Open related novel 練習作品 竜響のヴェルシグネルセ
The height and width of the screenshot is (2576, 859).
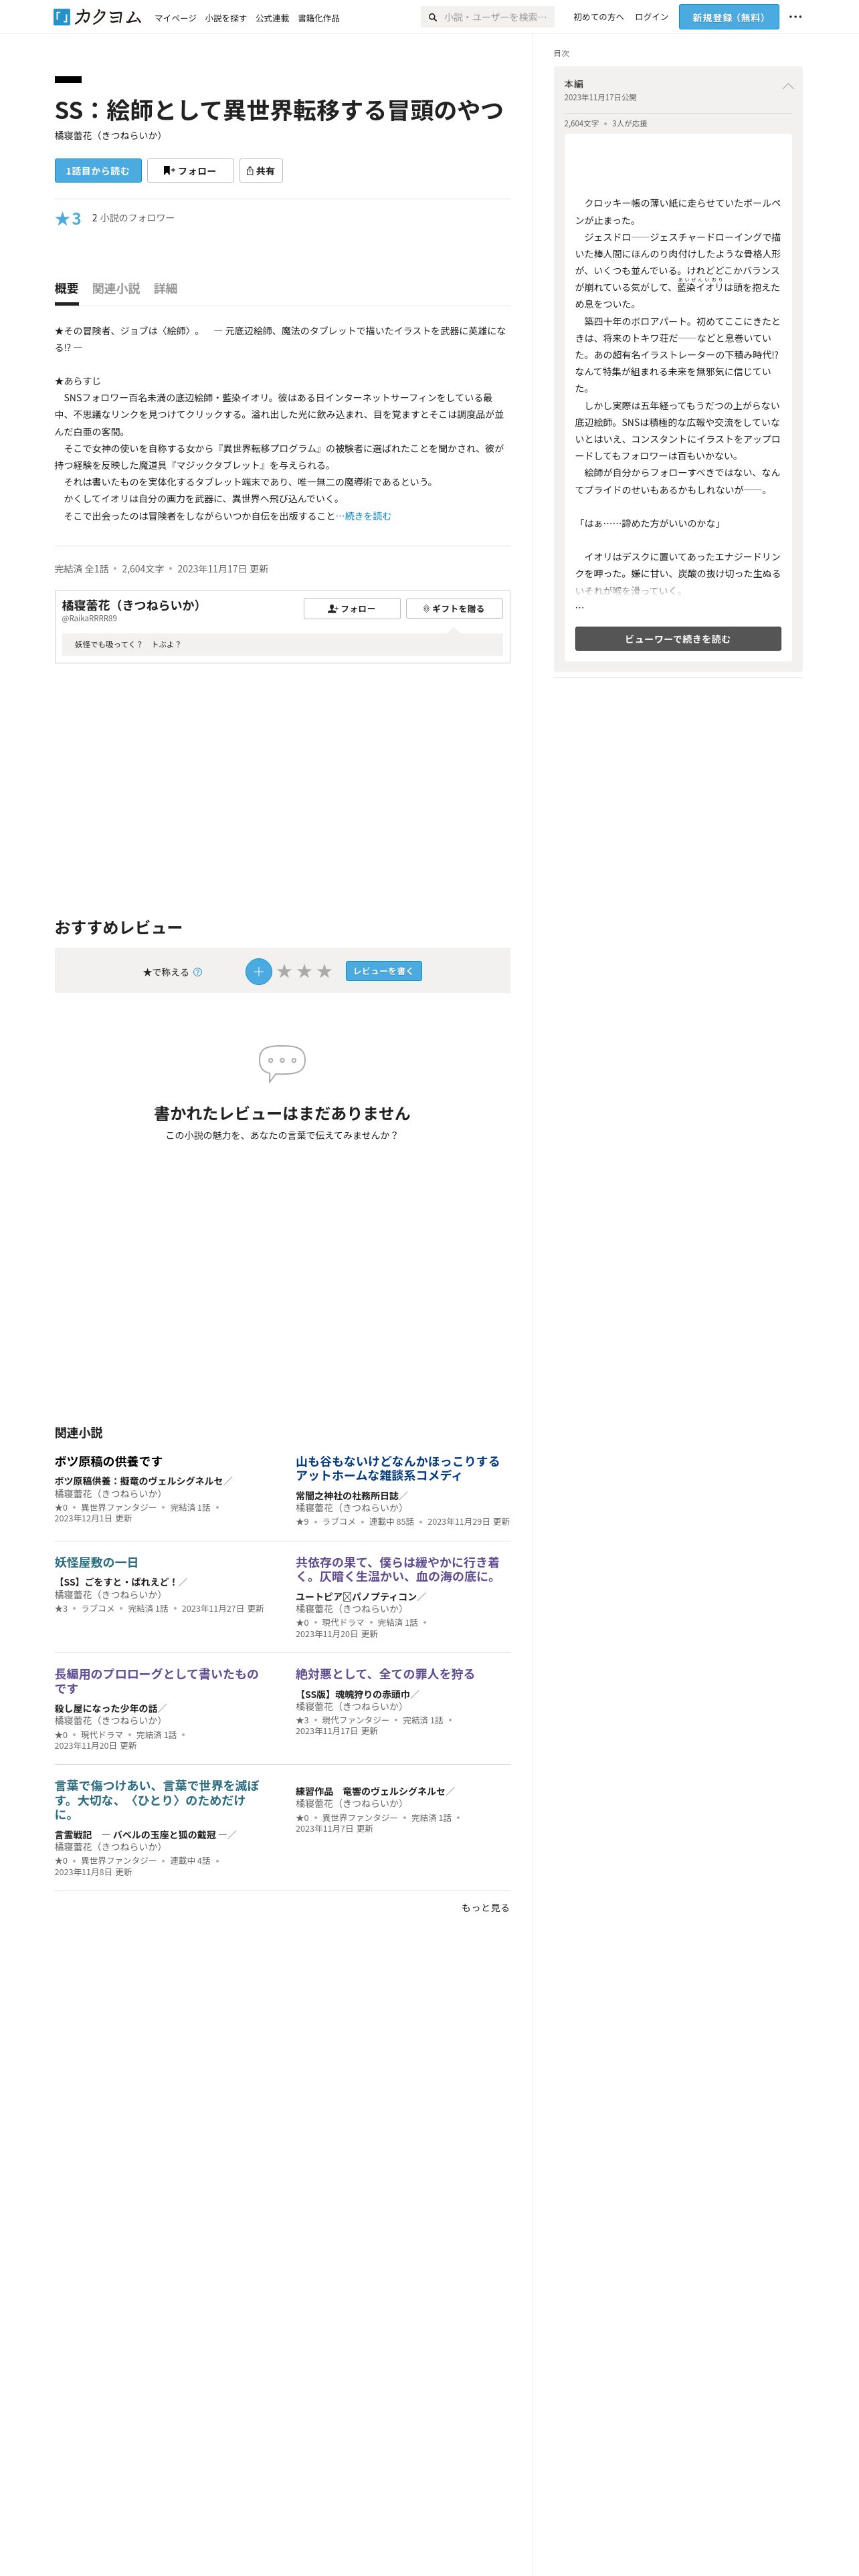tap(370, 1792)
